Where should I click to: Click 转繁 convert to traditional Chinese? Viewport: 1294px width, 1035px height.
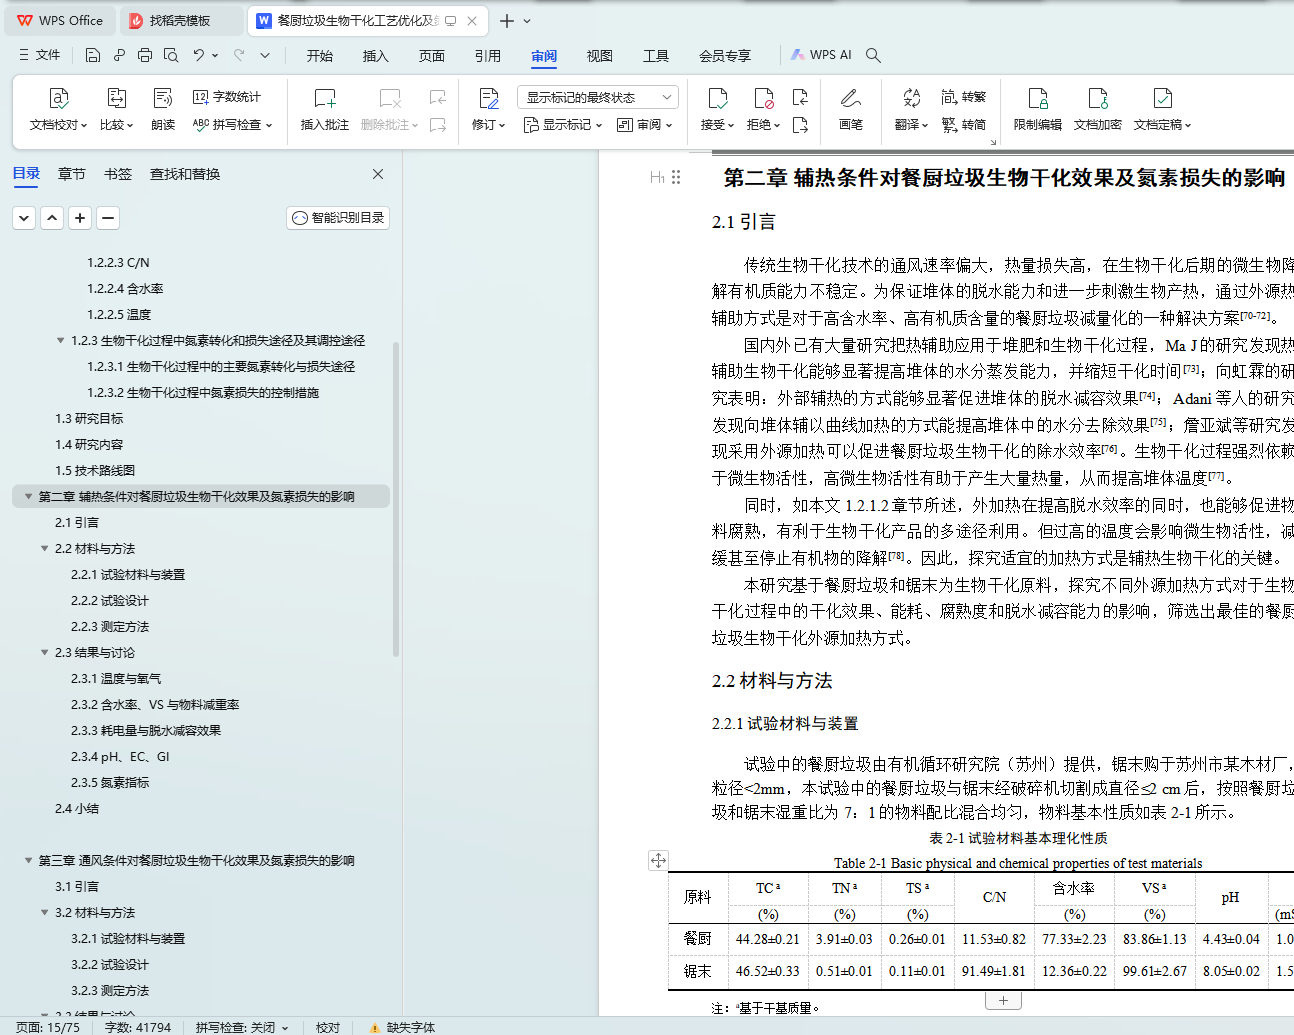tap(964, 97)
